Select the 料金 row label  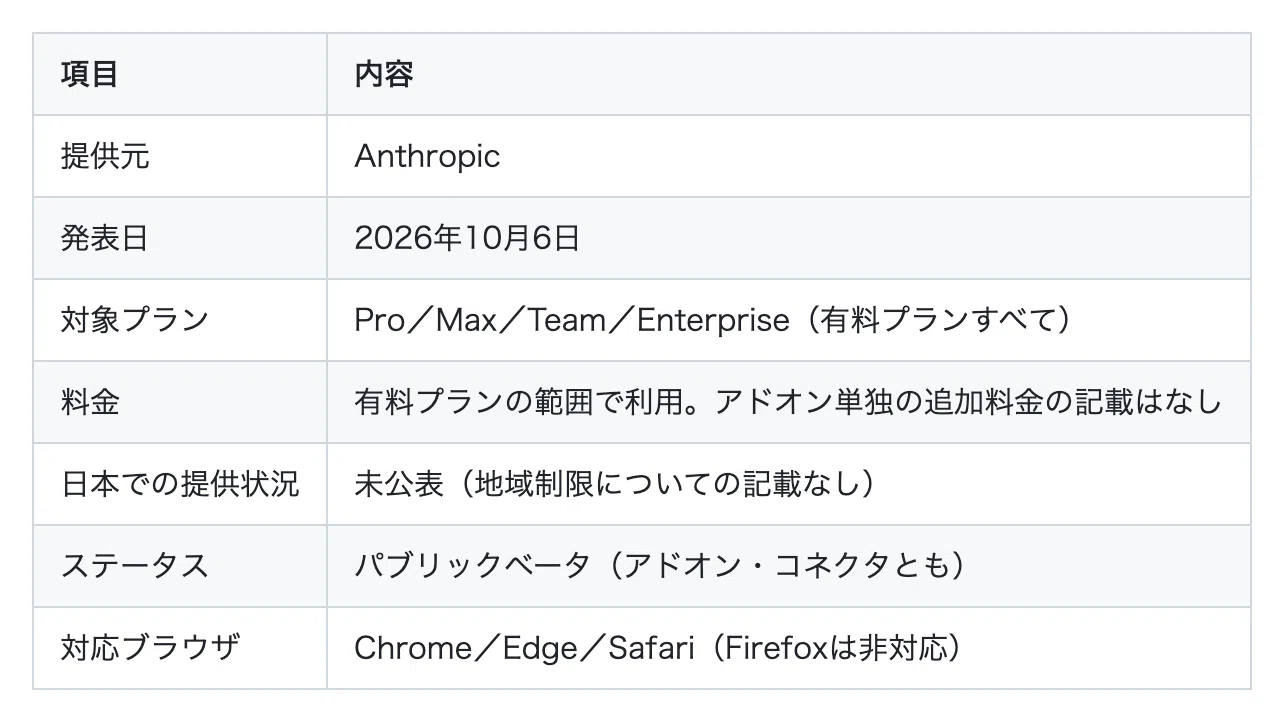click(90, 403)
